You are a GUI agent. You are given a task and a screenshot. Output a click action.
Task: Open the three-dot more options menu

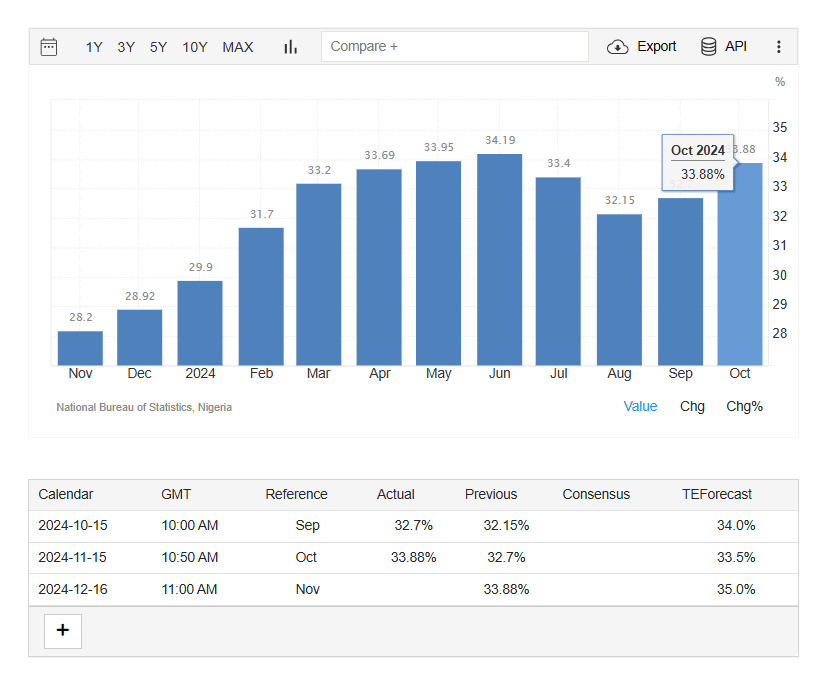[x=779, y=47]
